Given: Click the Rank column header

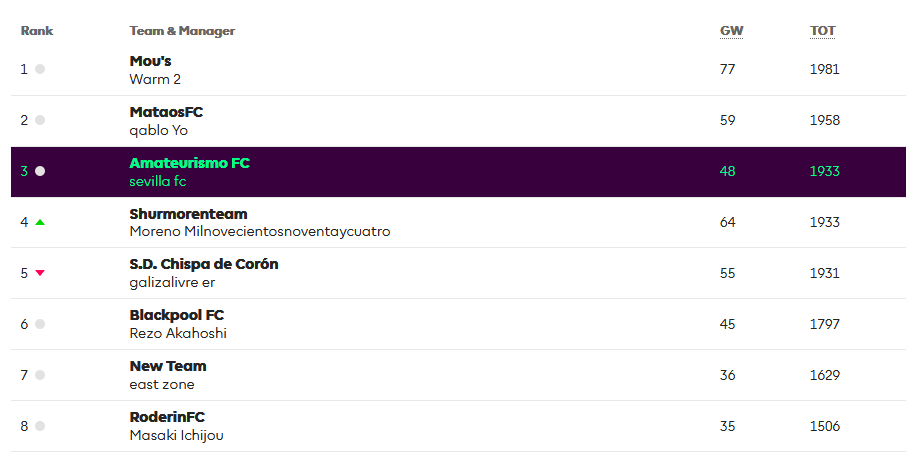Looking at the screenshot, I should click(x=37, y=31).
